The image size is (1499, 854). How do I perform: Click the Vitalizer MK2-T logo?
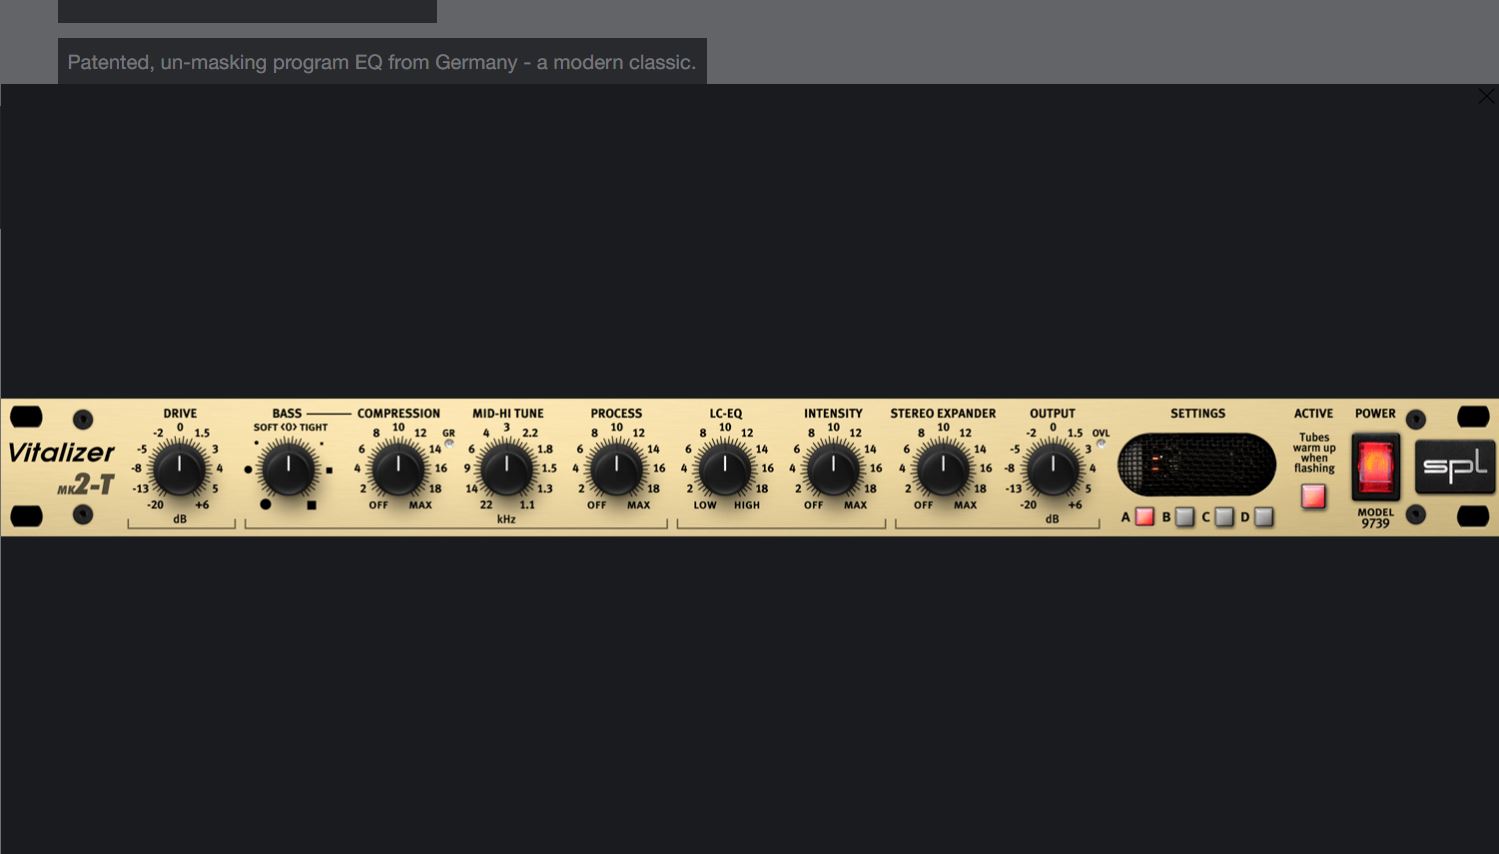pyautogui.click(x=62, y=468)
